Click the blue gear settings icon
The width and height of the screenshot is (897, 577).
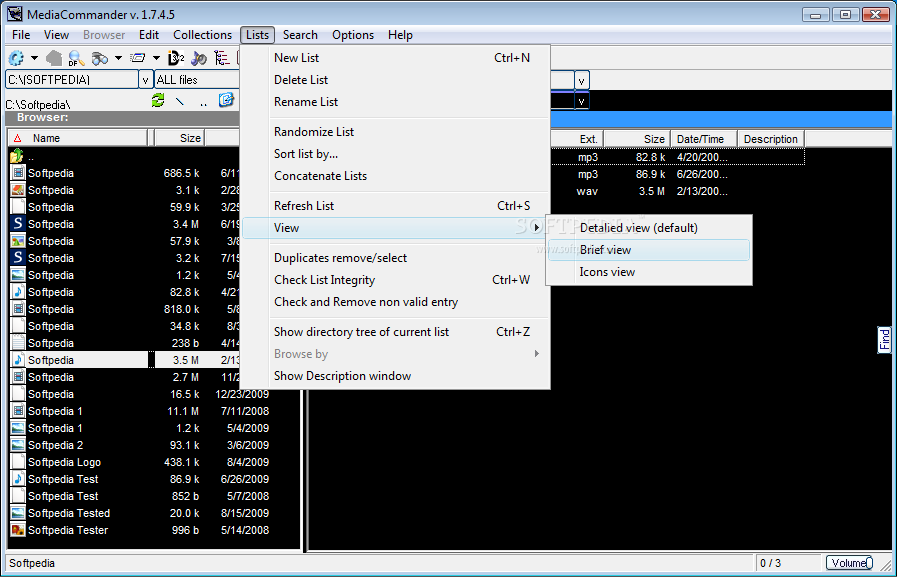pyautogui.click(x=16, y=58)
